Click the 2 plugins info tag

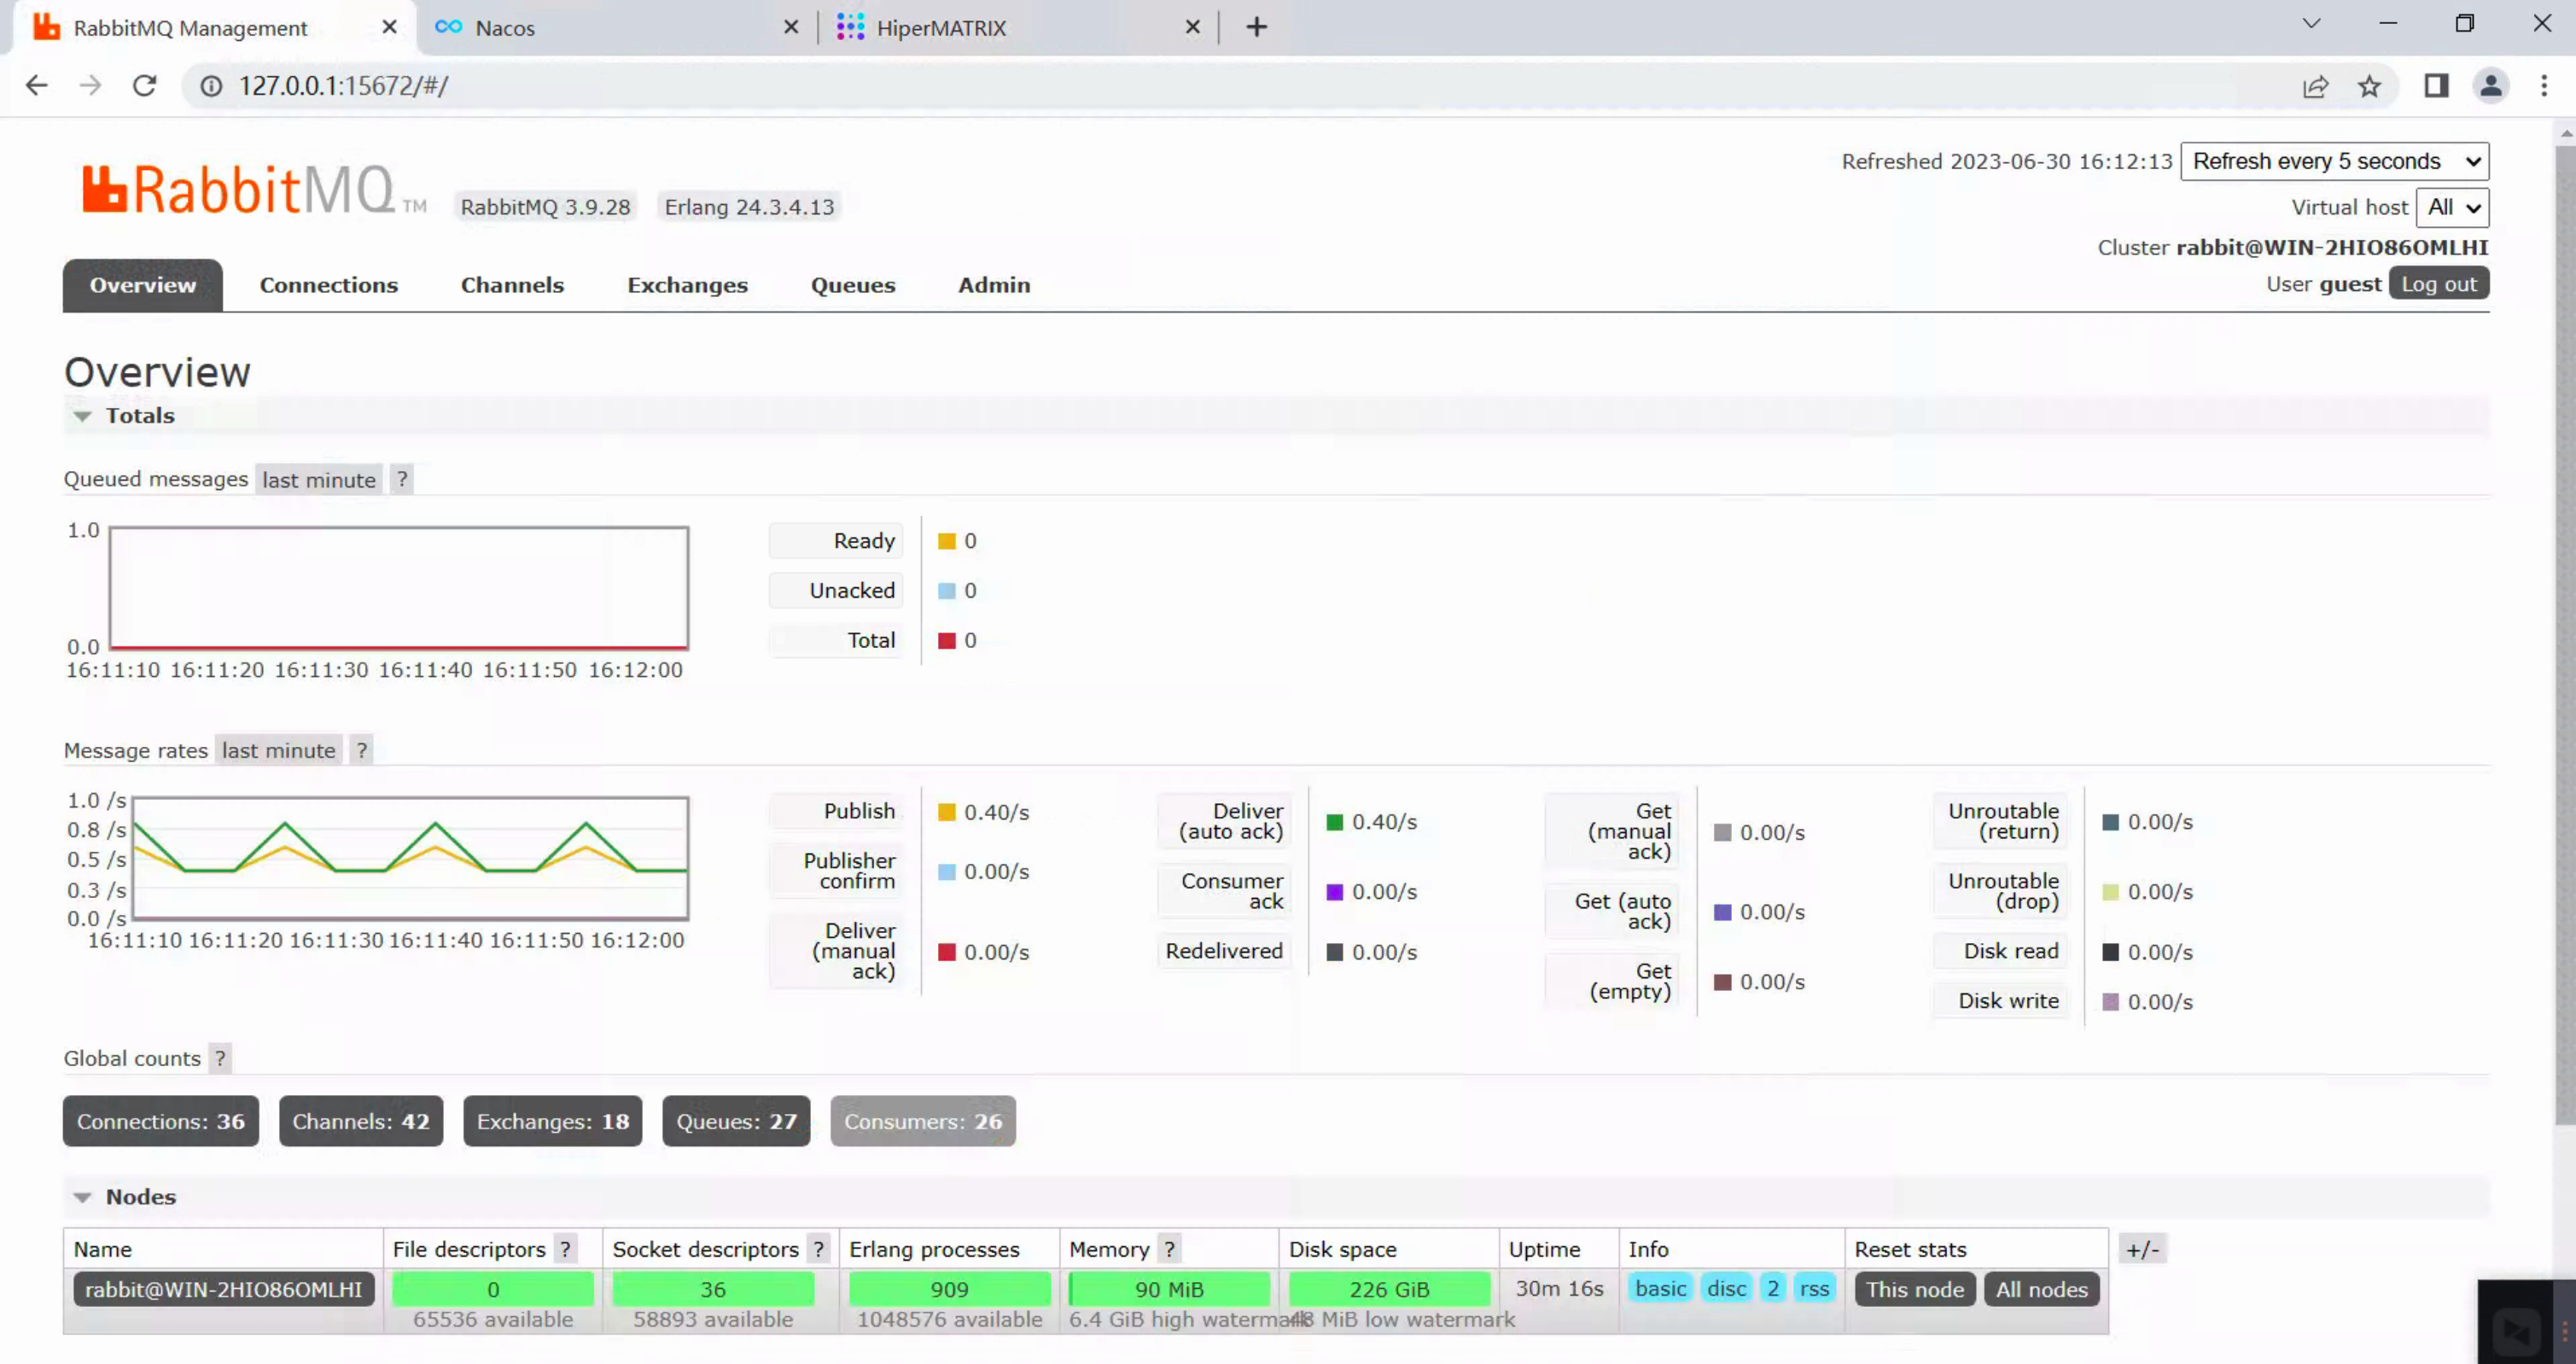coord(1773,1288)
